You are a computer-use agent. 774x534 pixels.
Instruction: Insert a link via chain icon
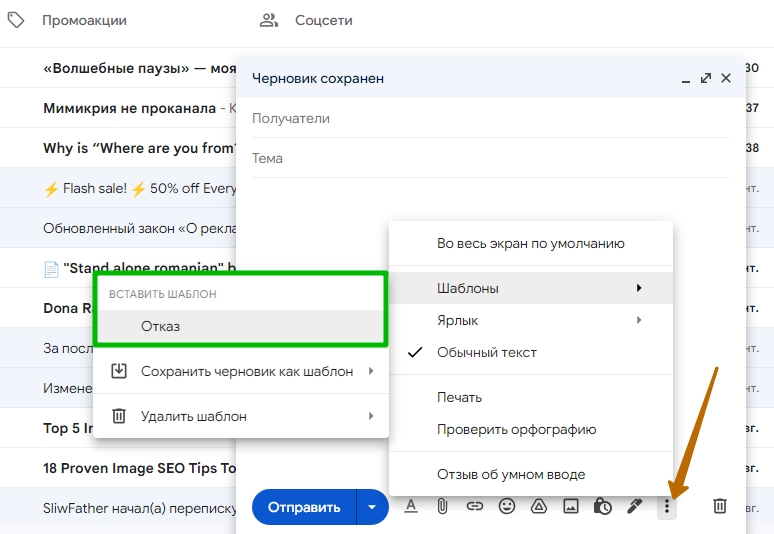474,506
